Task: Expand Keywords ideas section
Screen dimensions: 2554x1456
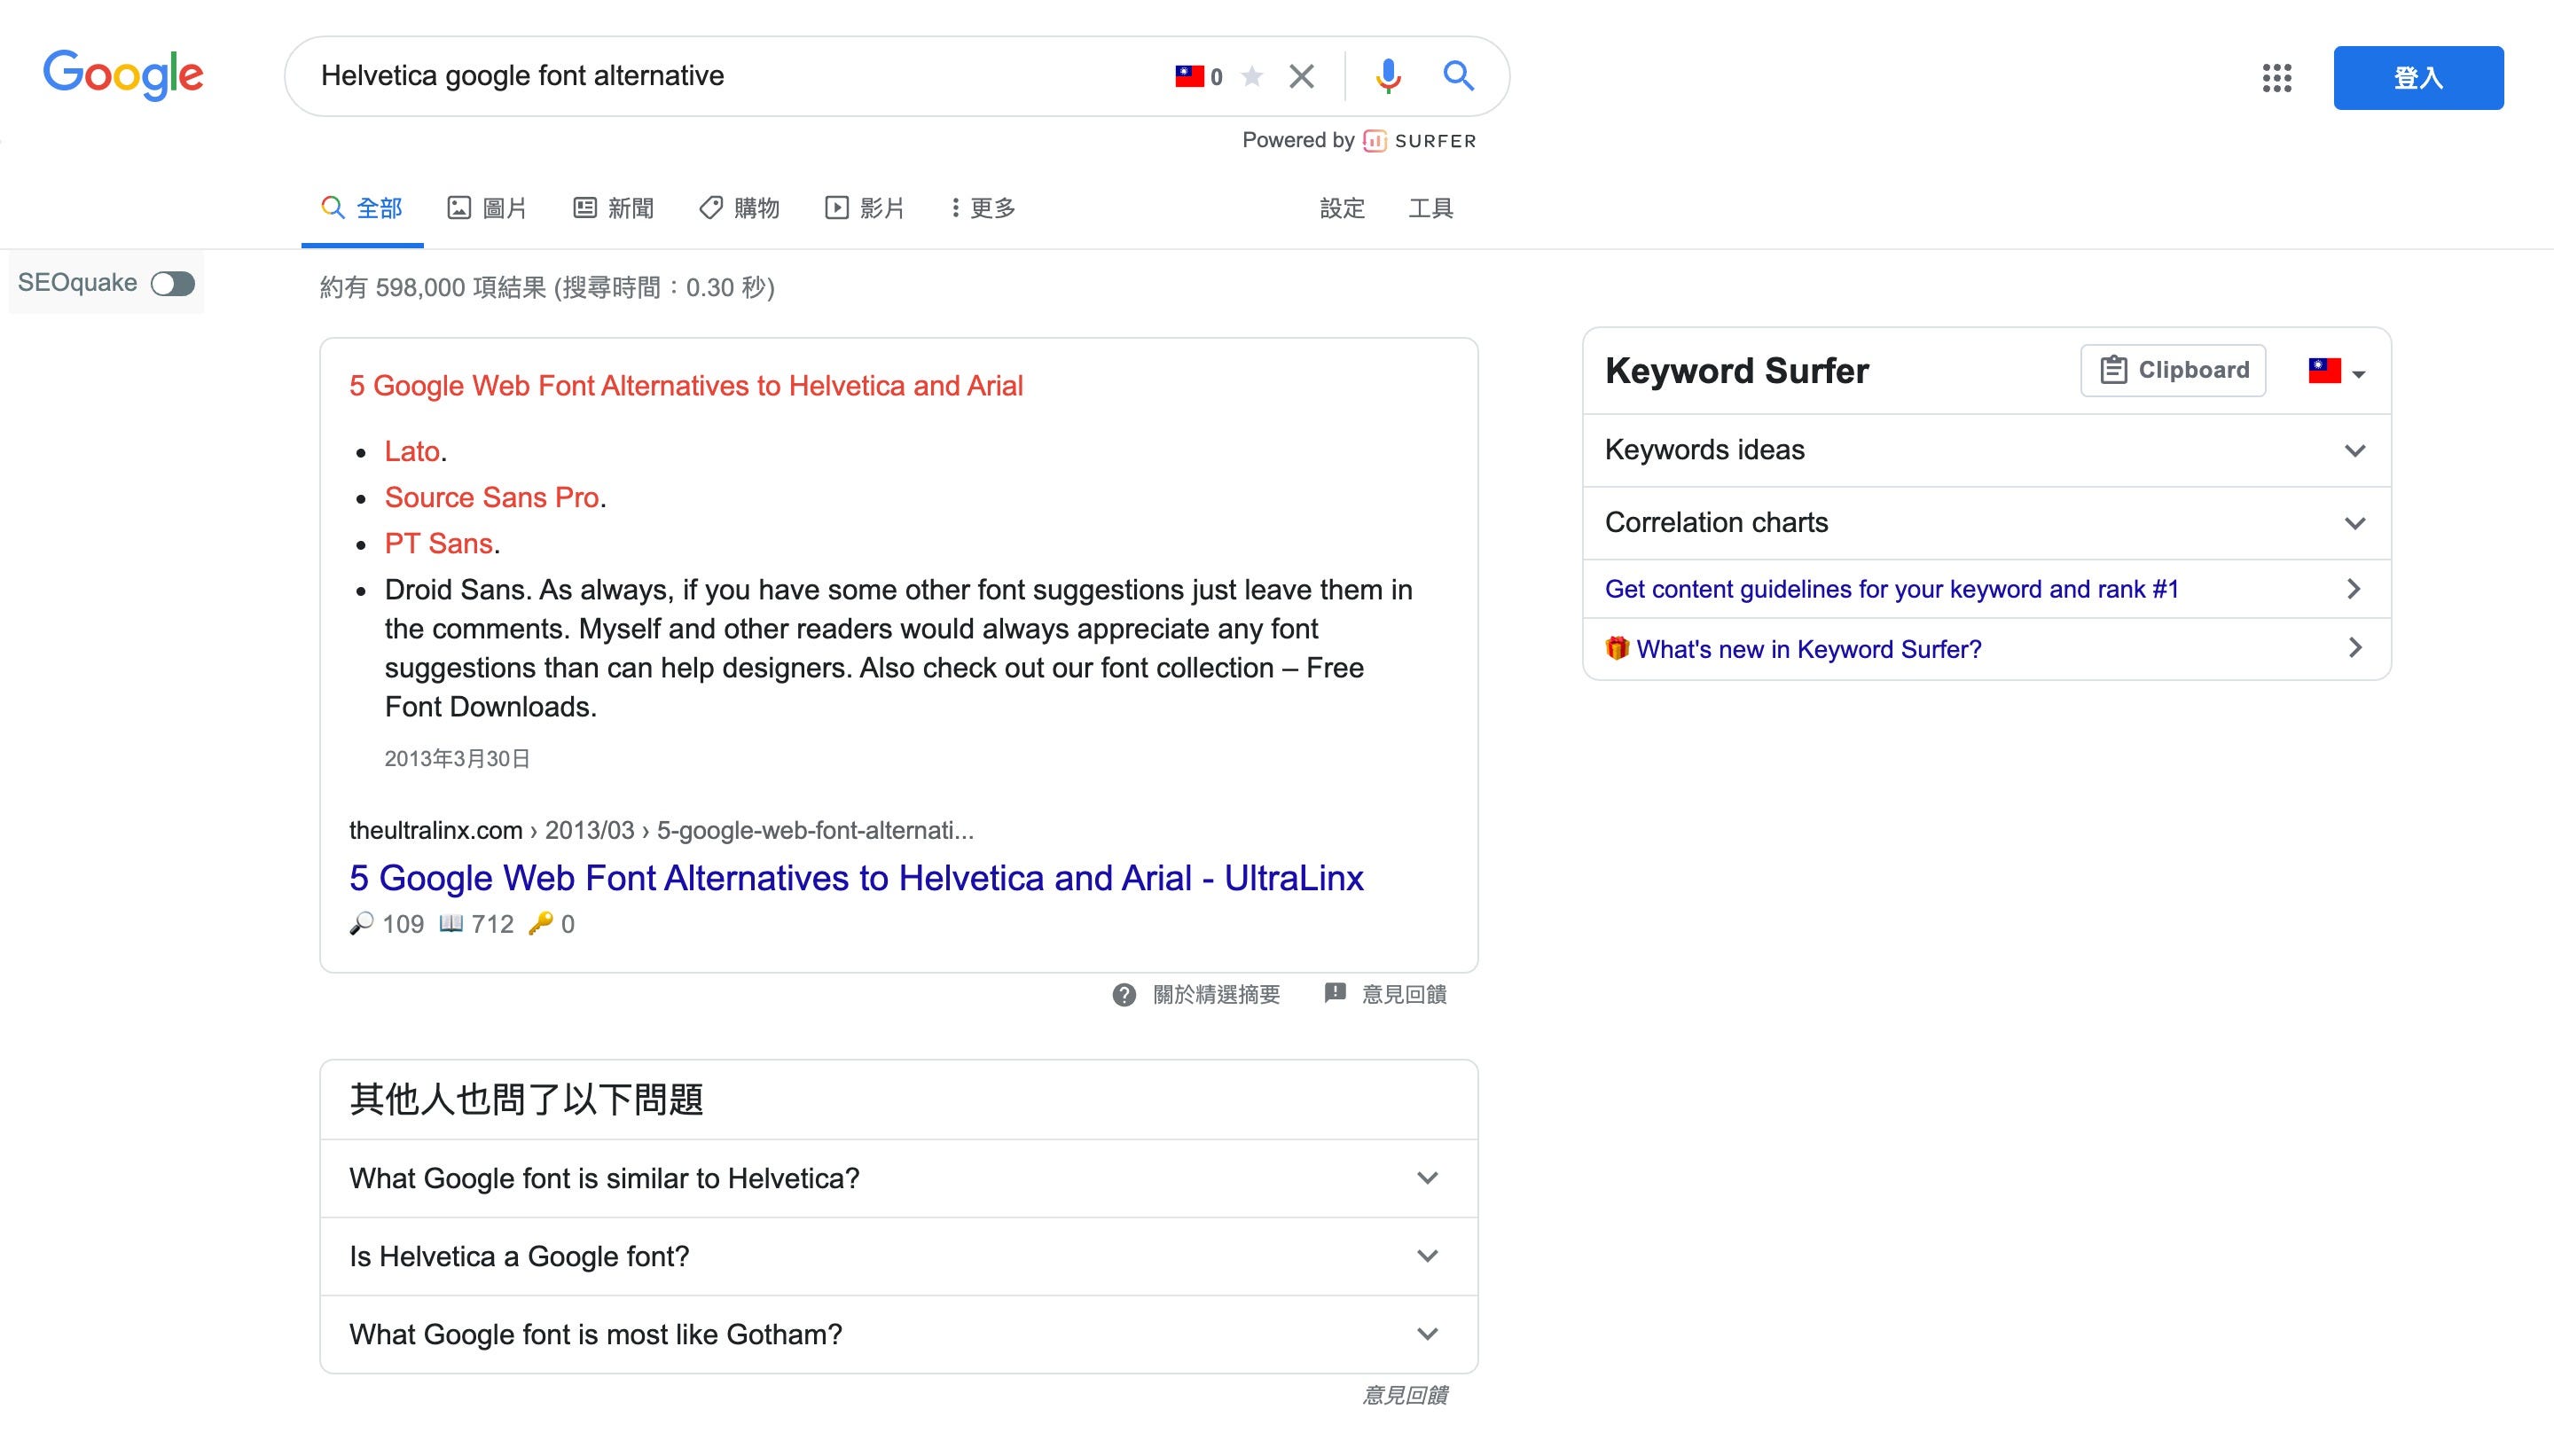Action: coord(1987,450)
